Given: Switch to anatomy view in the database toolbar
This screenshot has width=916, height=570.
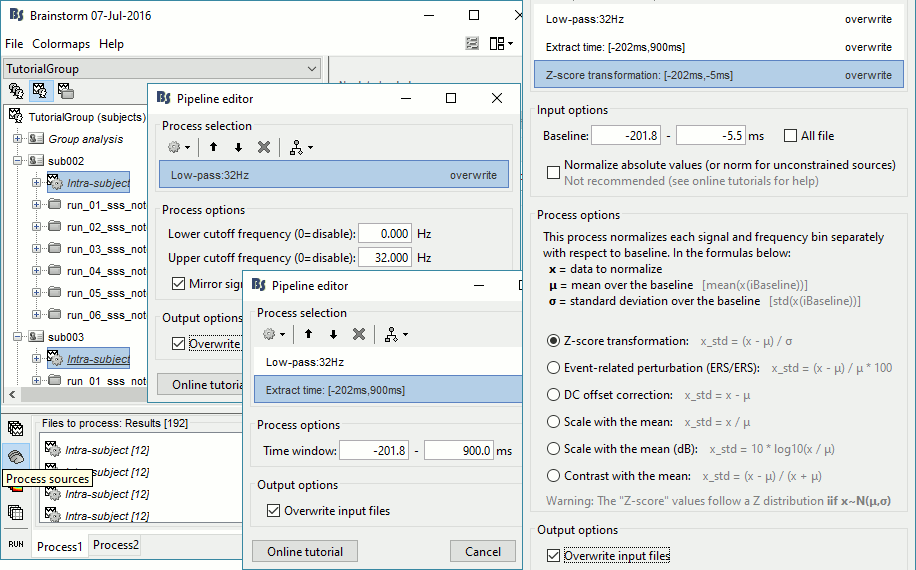Looking at the screenshot, I should (16, 91).
